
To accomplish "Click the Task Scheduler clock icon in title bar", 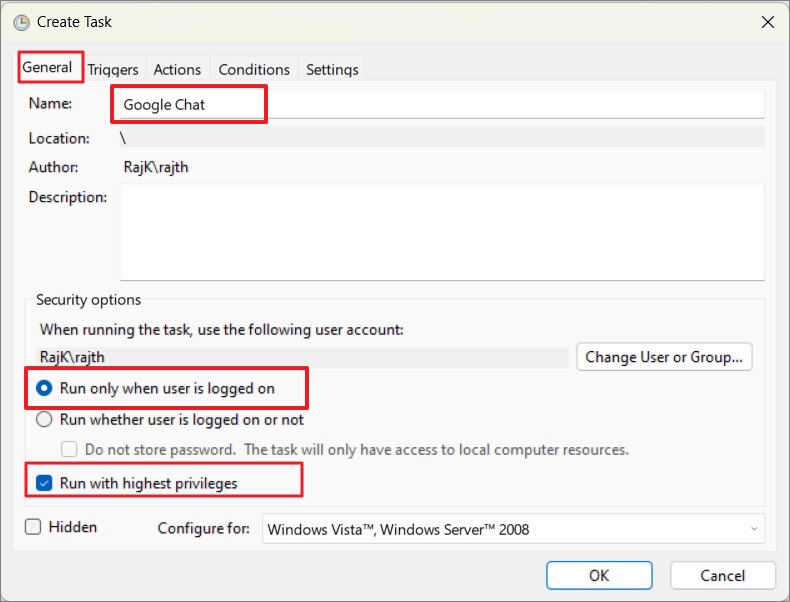I will [21, 23].
